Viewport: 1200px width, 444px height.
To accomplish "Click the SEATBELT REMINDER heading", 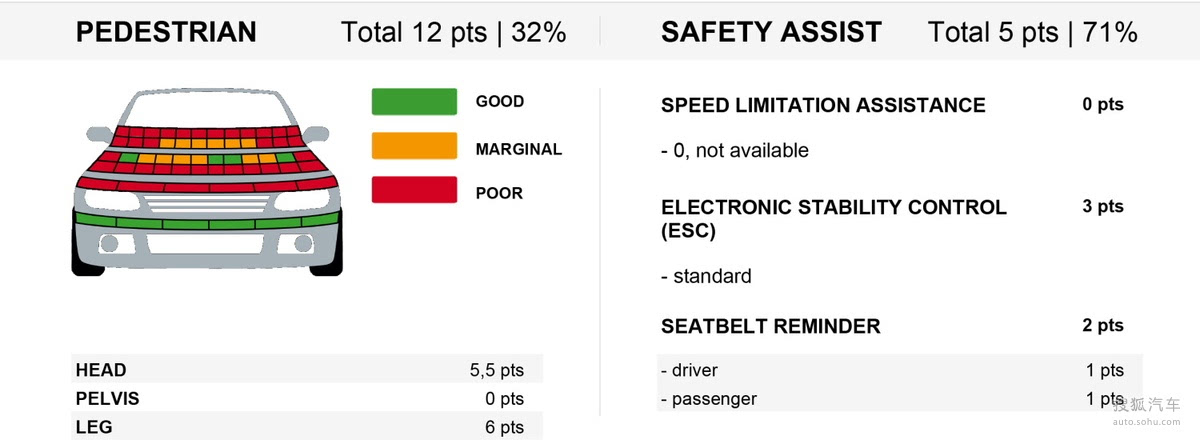I will [x=771, y=326].
